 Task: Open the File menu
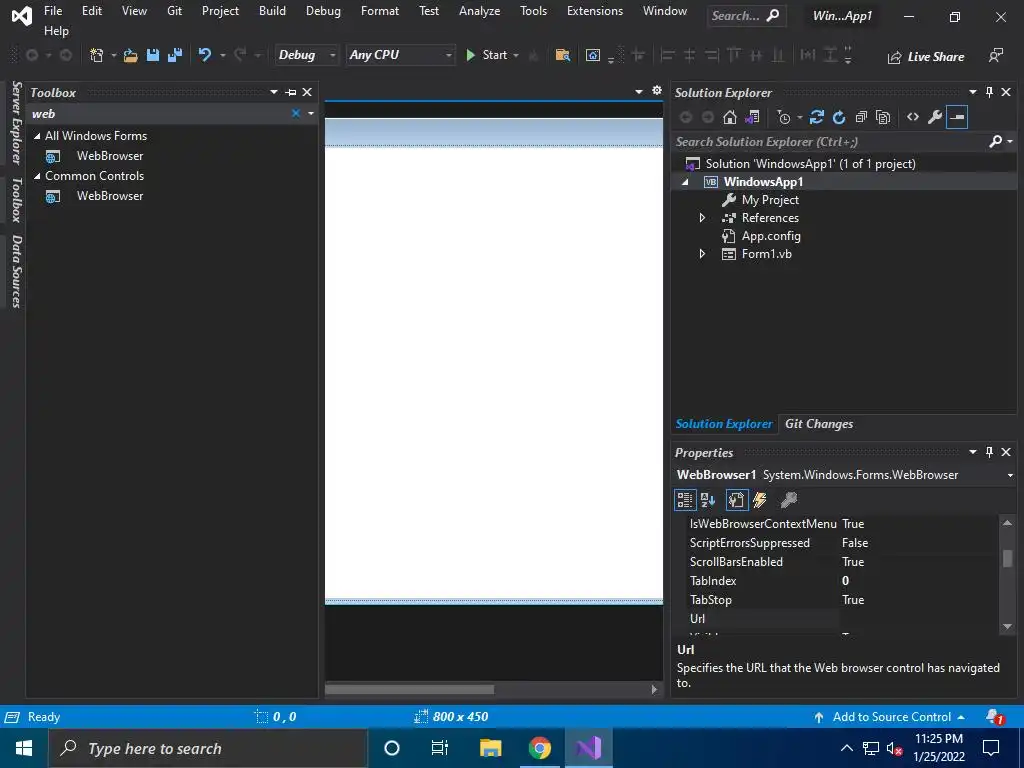click(53, 11)
